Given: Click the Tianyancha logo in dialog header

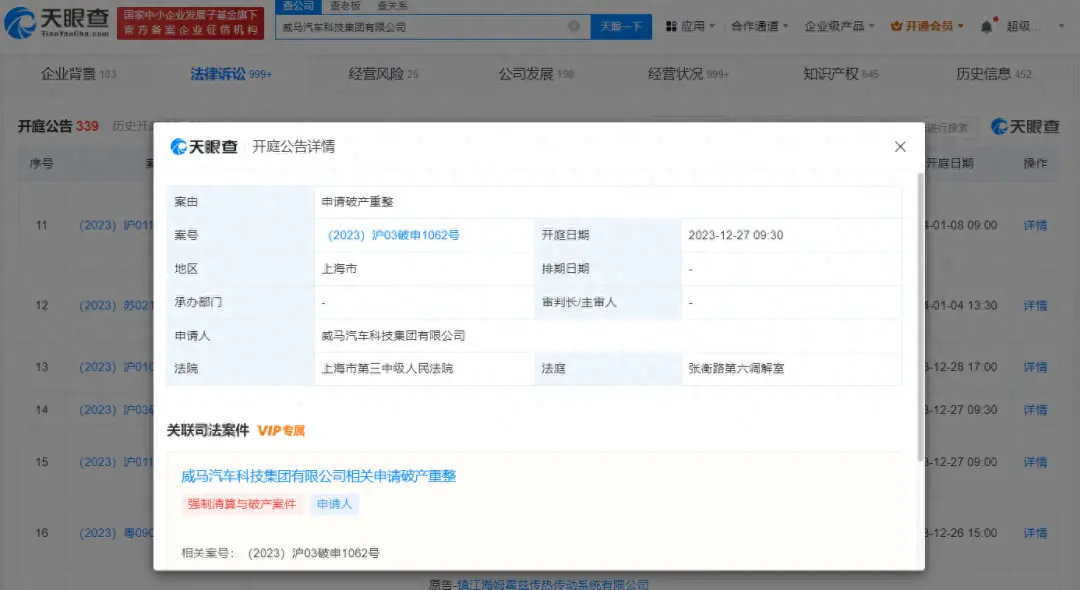Looking at the screenshot, I should coord(204,147).
